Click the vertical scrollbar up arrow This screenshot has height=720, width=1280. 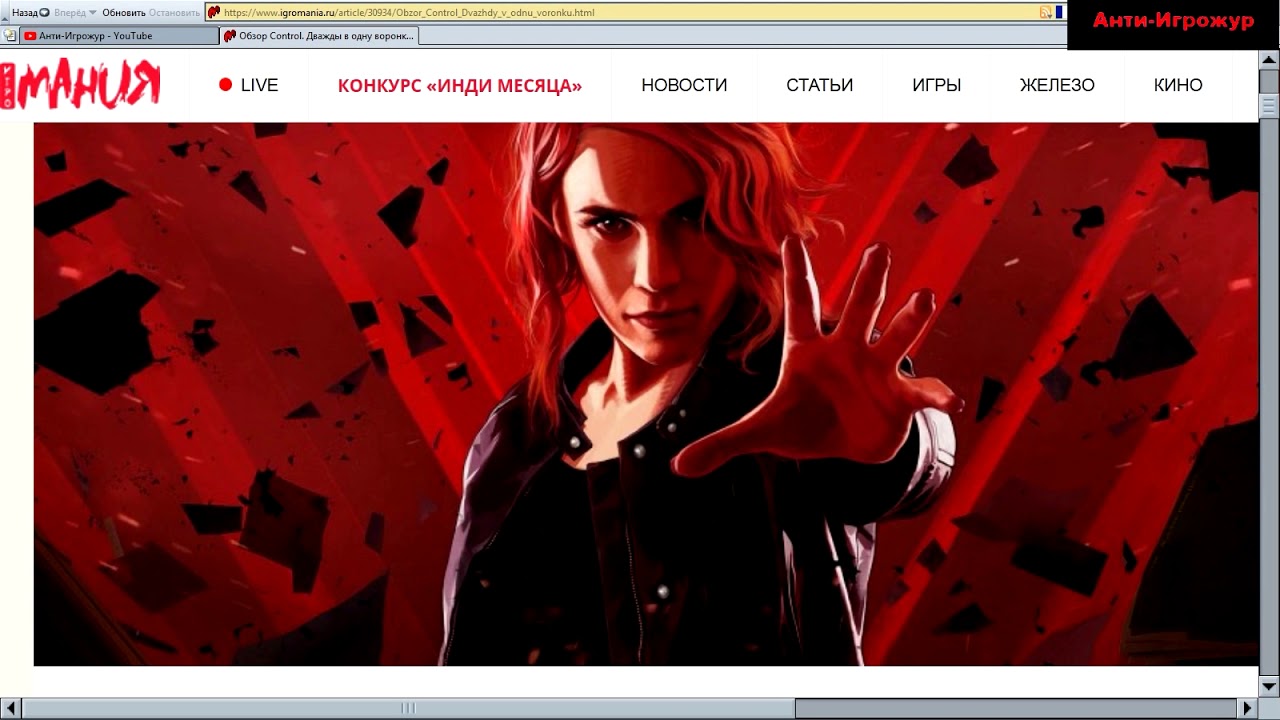1269,60
